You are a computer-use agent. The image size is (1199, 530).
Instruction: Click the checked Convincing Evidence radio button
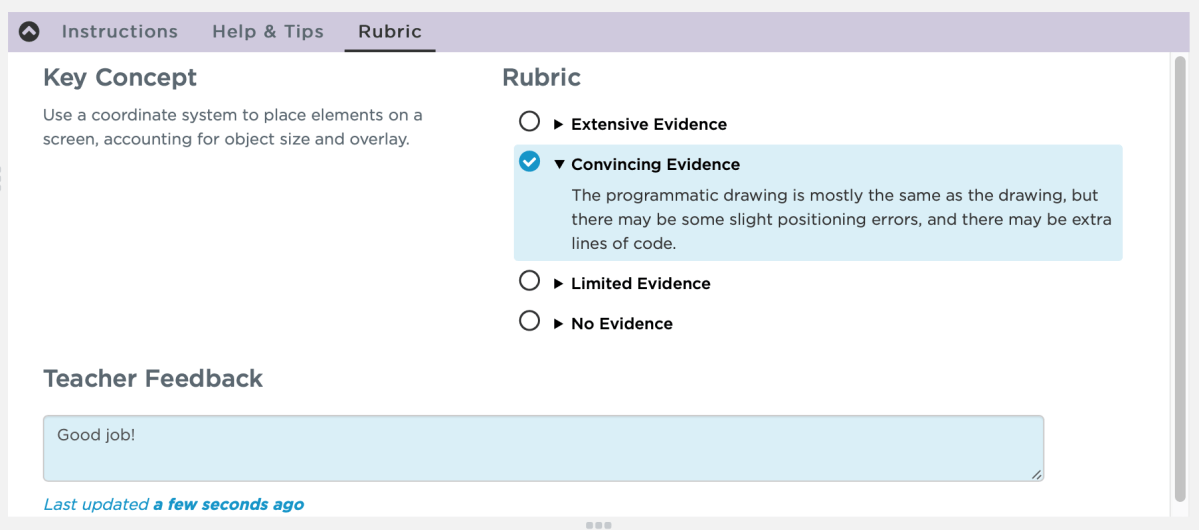click(x=529, y=162)
